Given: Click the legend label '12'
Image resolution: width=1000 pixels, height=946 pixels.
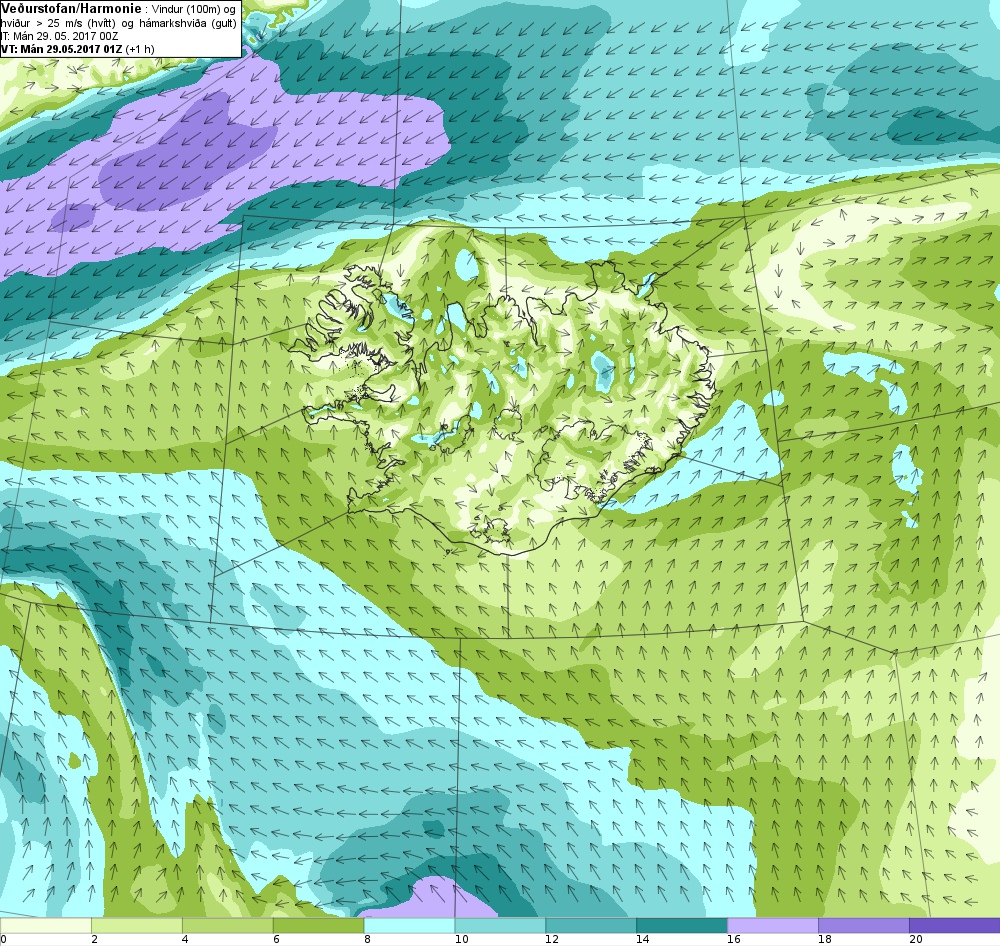Looking at the screenshot, I should pyautogui.click(x=552, y=939).
